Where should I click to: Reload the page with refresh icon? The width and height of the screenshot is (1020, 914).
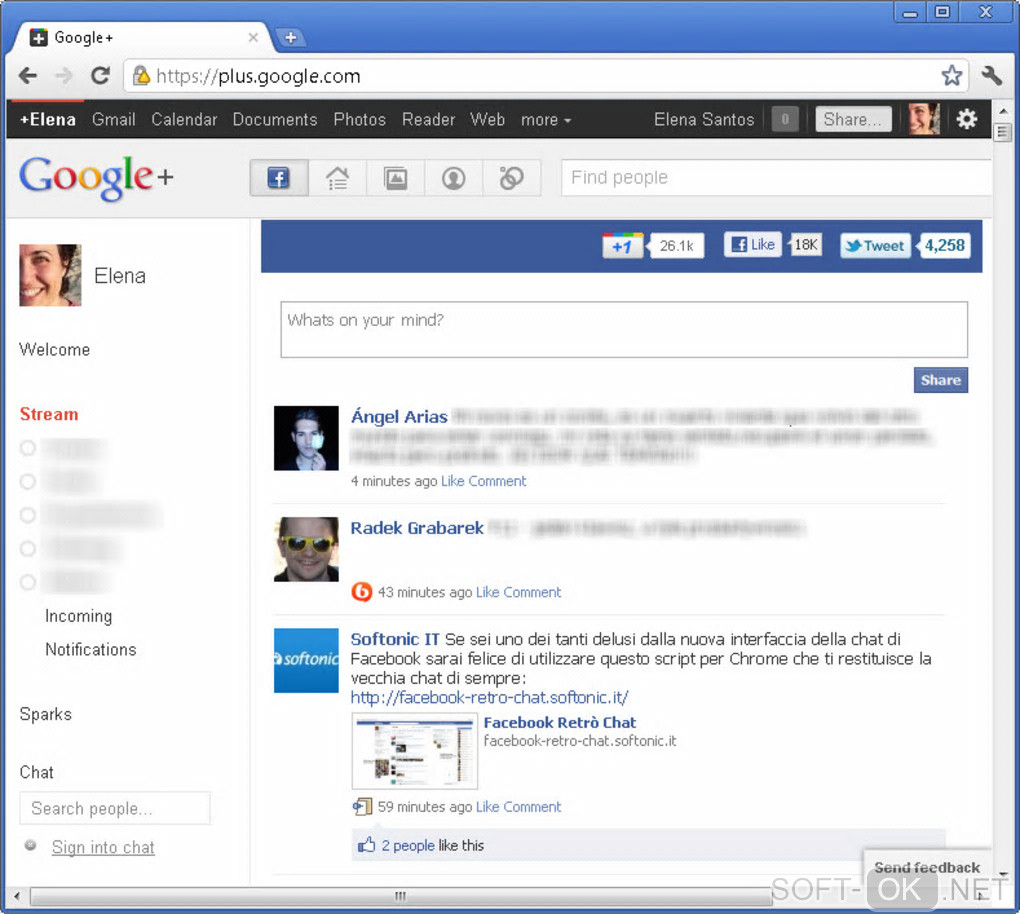100,76
